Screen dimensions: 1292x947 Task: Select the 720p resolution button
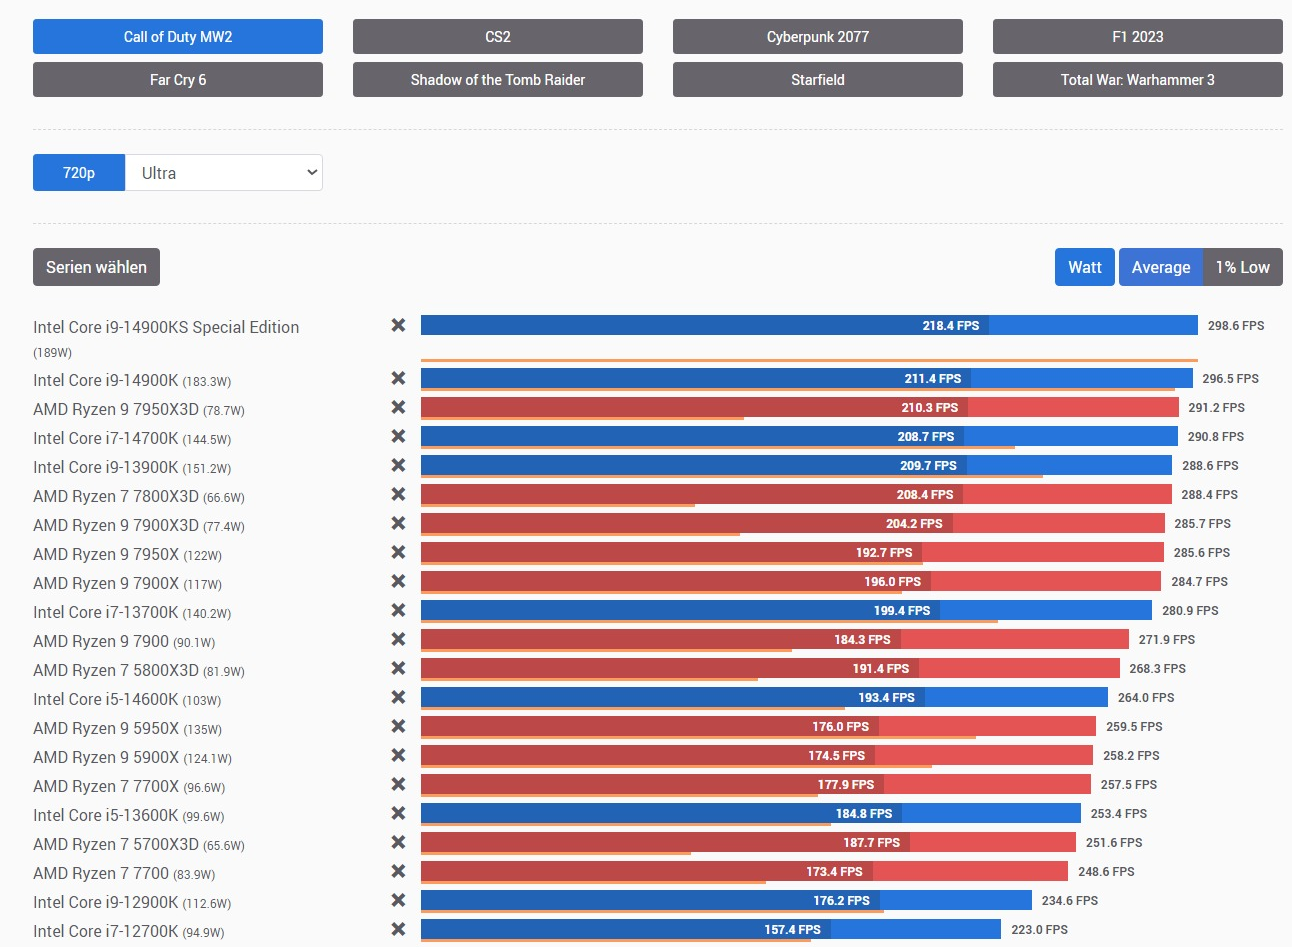(79, 173)
